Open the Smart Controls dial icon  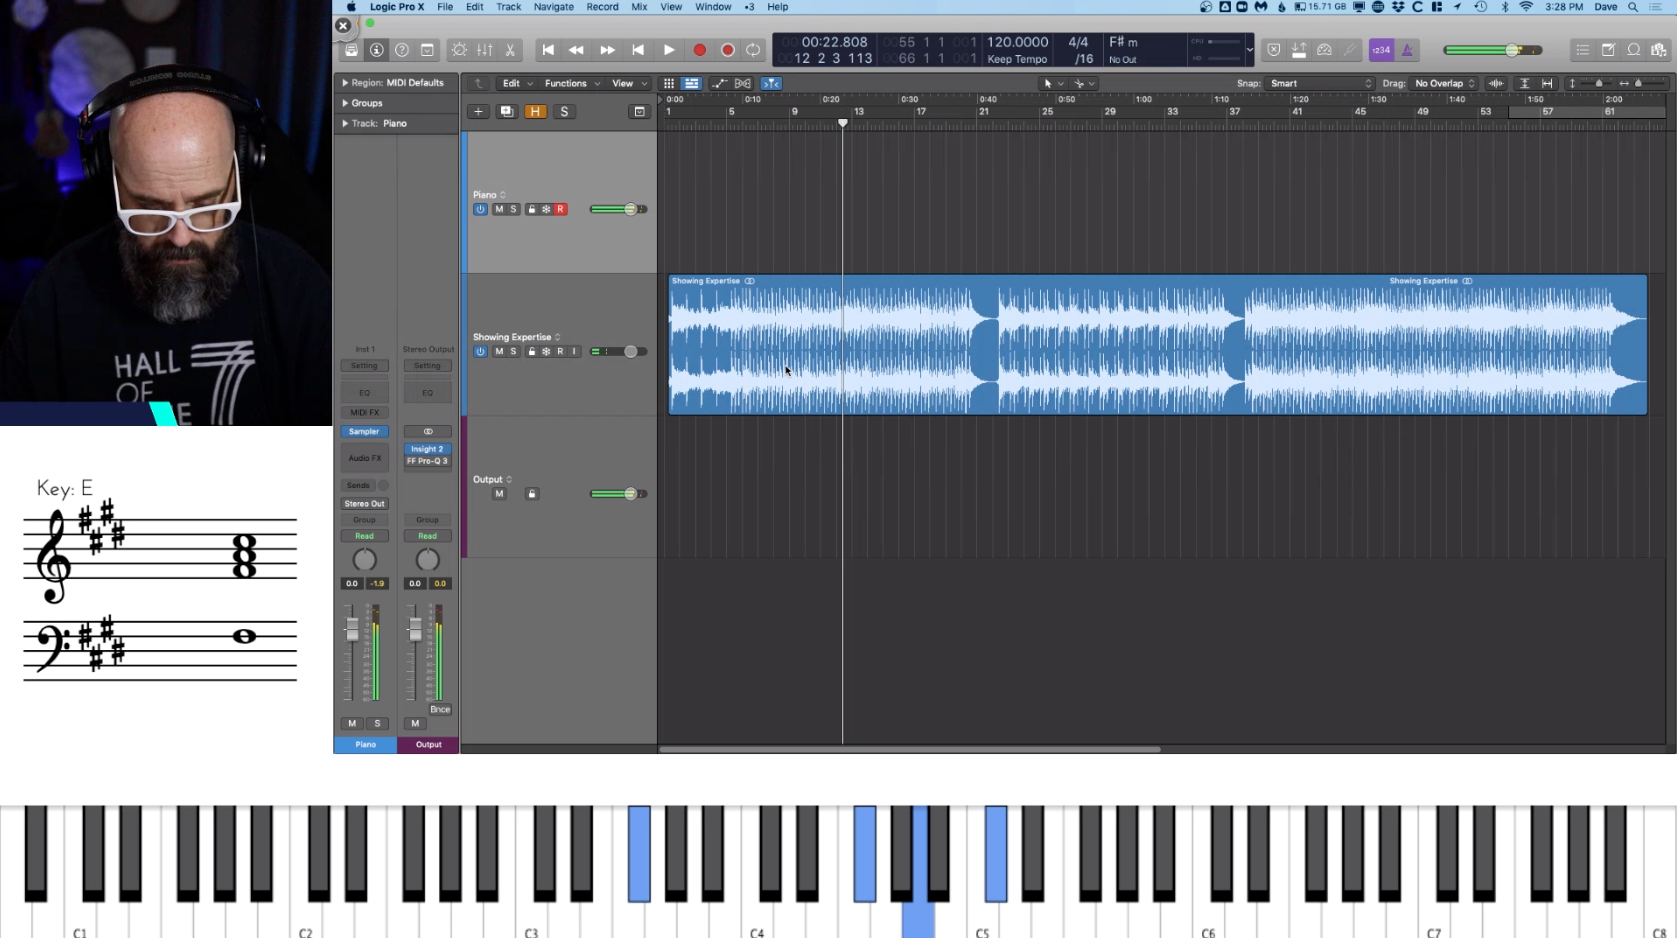(459, 50)
